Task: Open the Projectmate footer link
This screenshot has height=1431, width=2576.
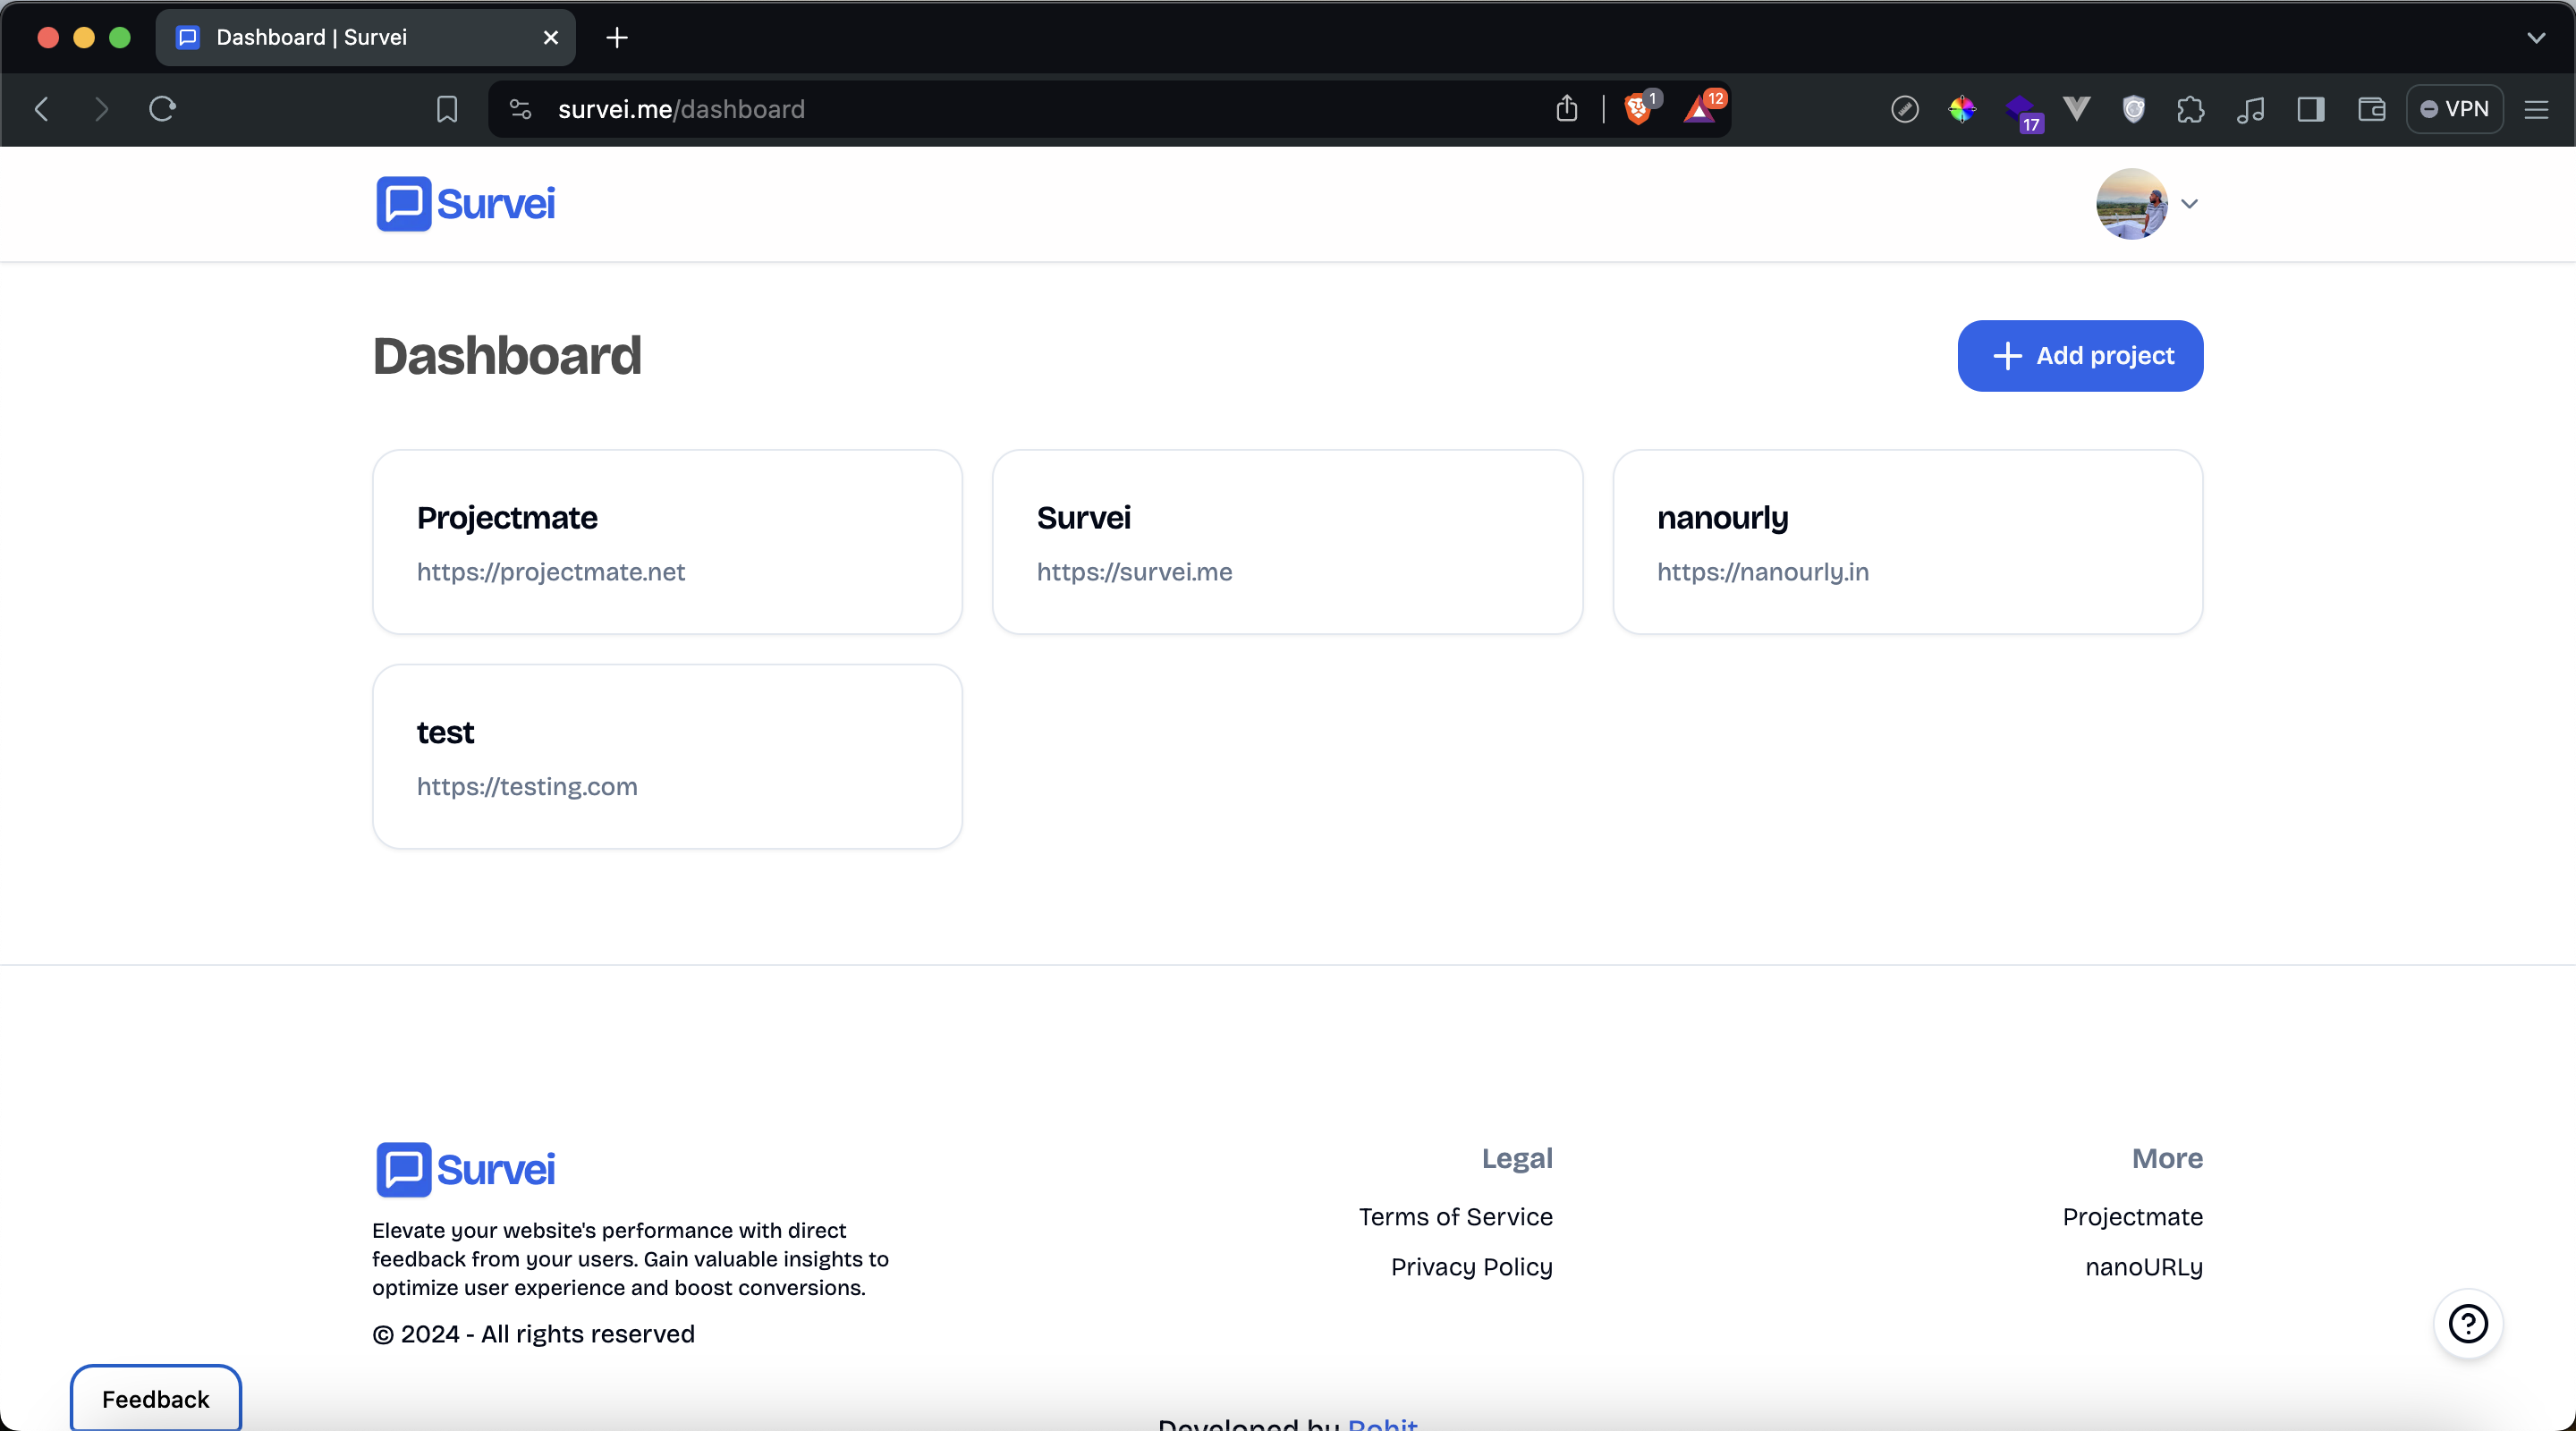Action: [x=2132, y=1217]
